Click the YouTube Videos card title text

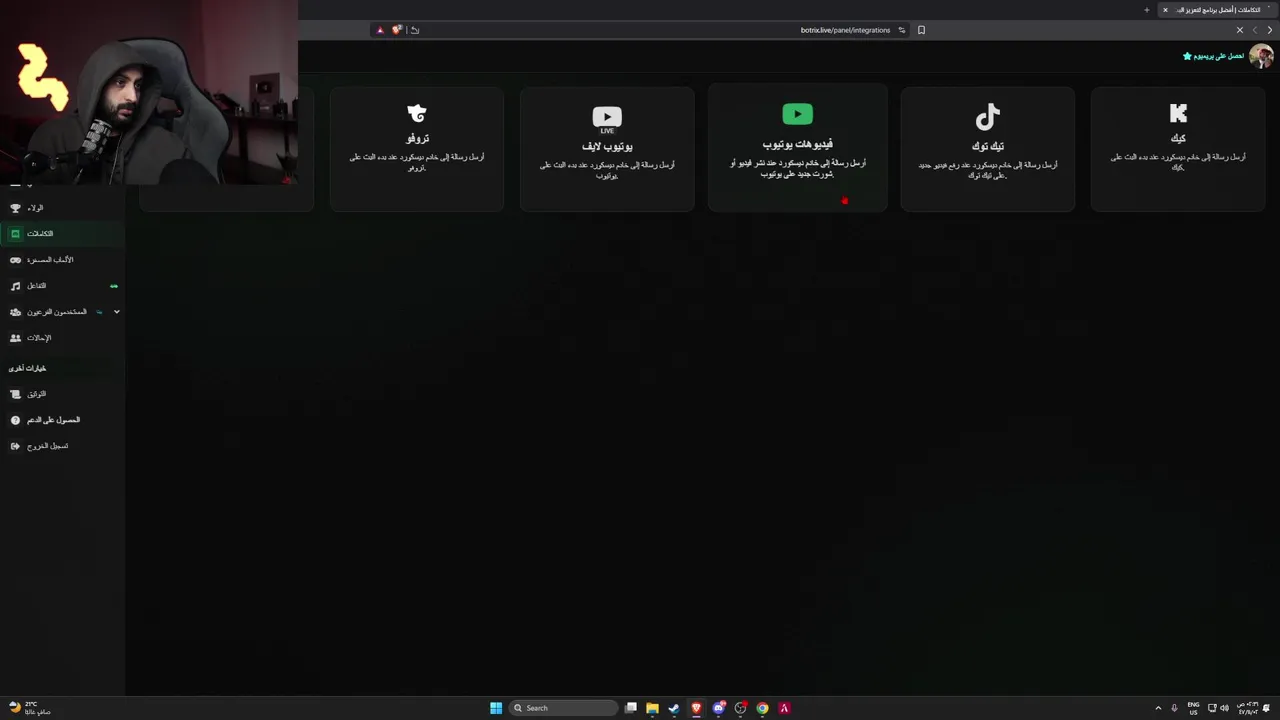797,144
